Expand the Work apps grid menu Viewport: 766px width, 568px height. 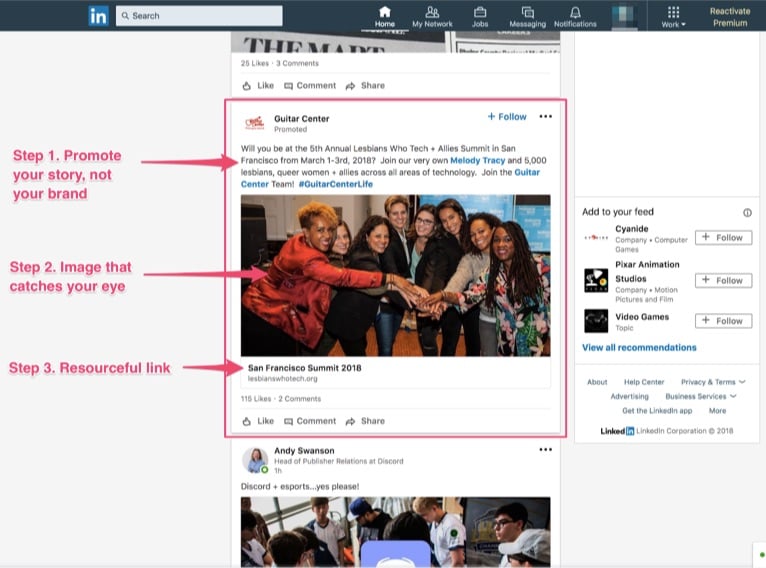673,17
